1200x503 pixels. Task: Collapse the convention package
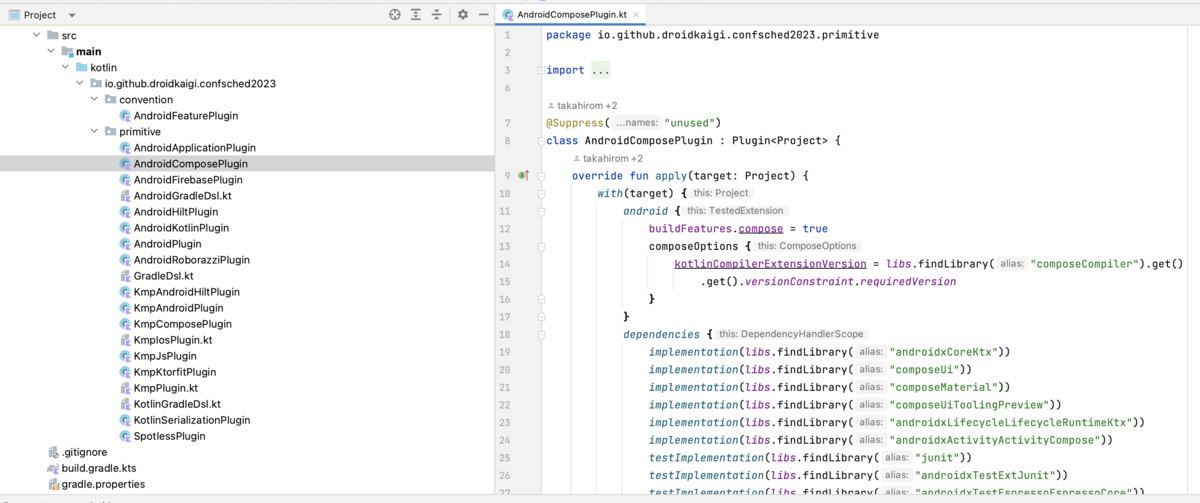pyautogui.click(x=95, y=99)
